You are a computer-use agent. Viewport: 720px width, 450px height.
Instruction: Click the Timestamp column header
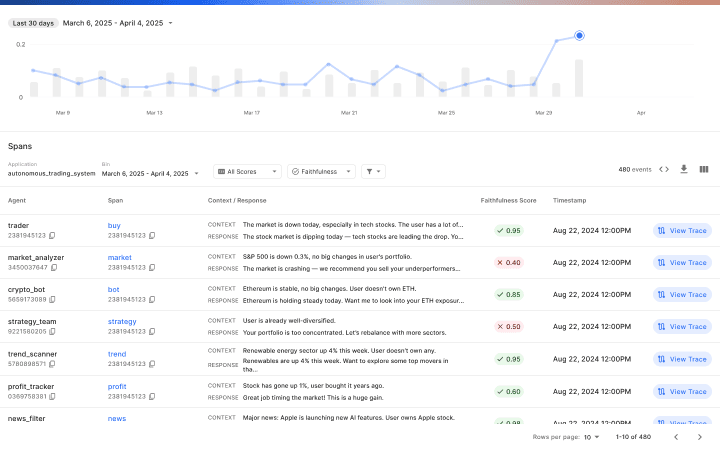(569, 201)
